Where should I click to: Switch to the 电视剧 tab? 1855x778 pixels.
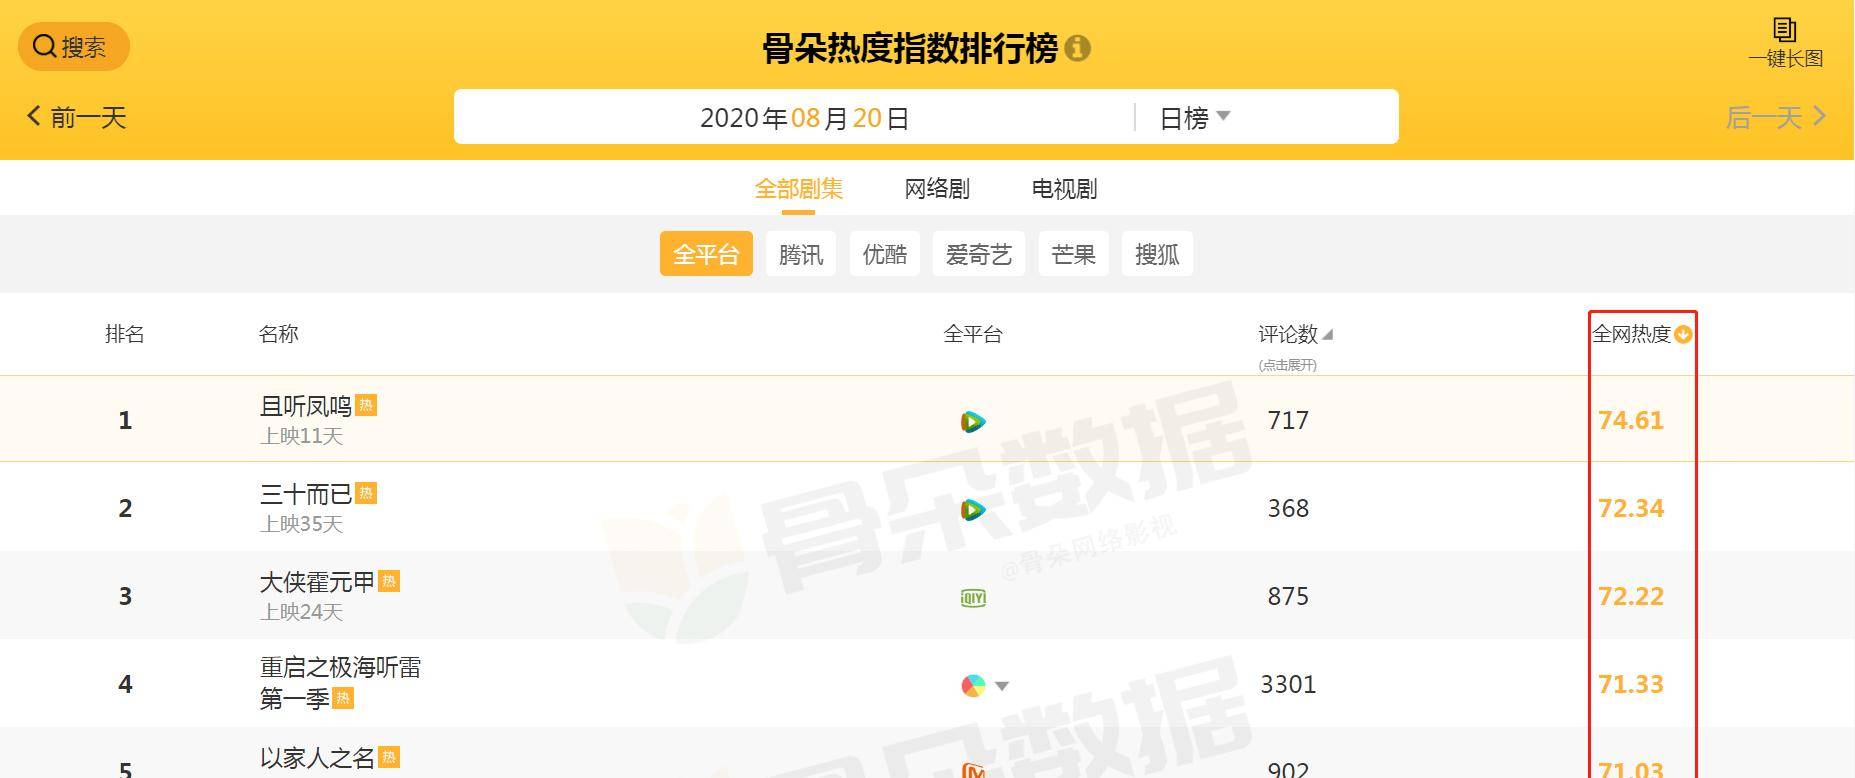coord(1064,189)
